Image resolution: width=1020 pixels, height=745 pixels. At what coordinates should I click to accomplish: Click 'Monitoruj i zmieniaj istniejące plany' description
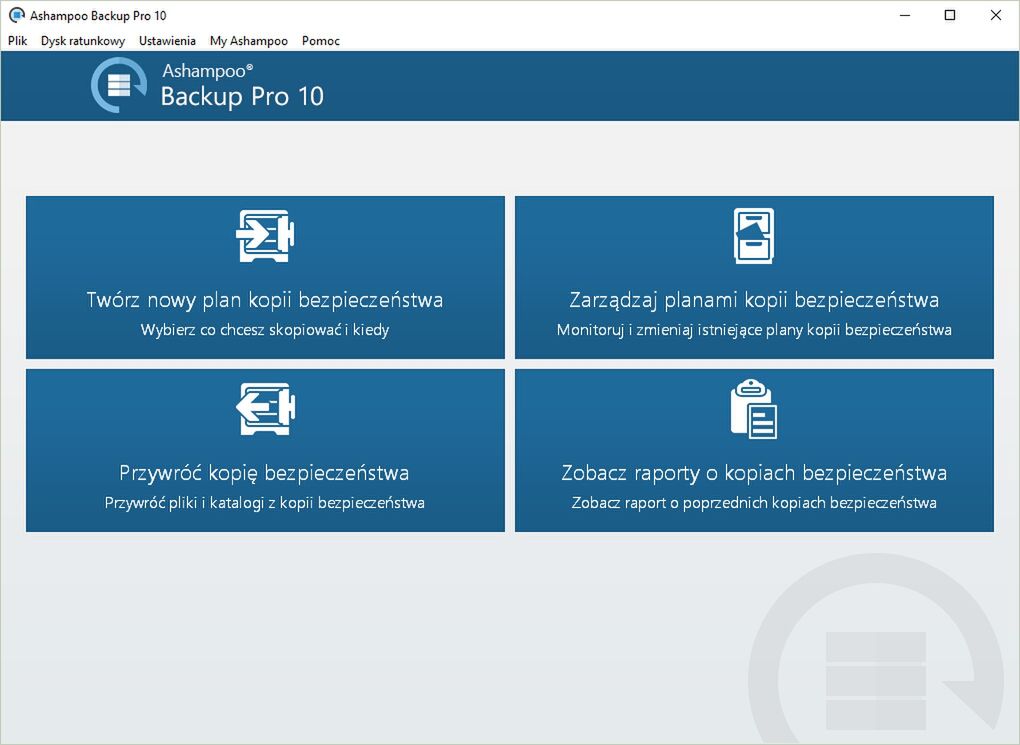[754, 330]
